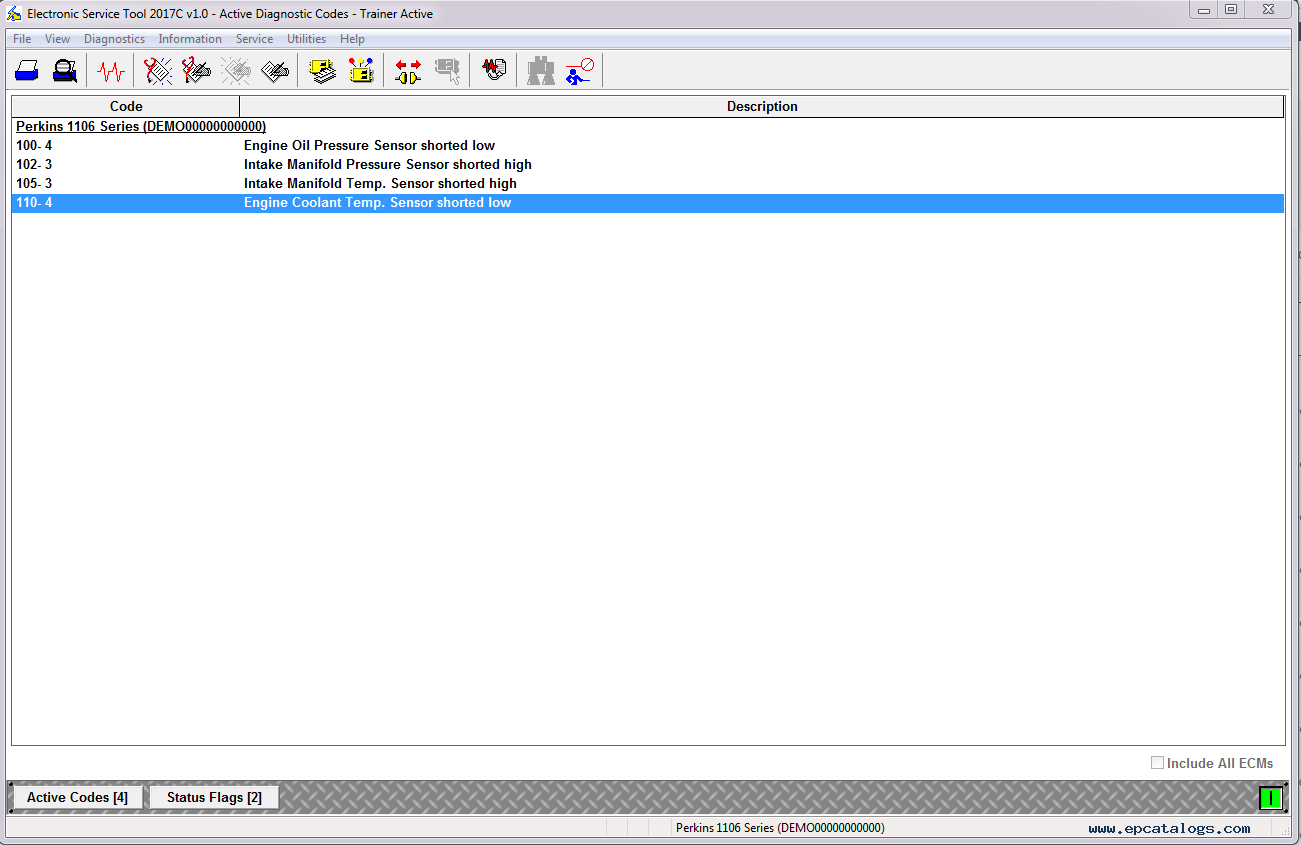Select Engine Coolant Temp. Sensor shorted low

(x=377, y=202)
